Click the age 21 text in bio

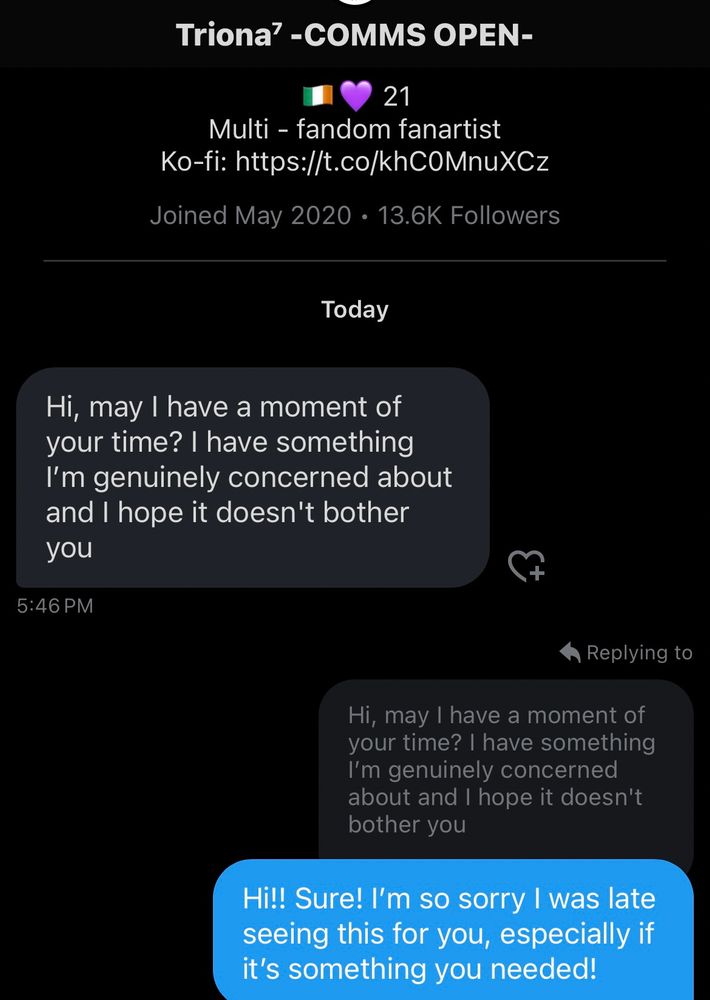click(x=397, y=97)
